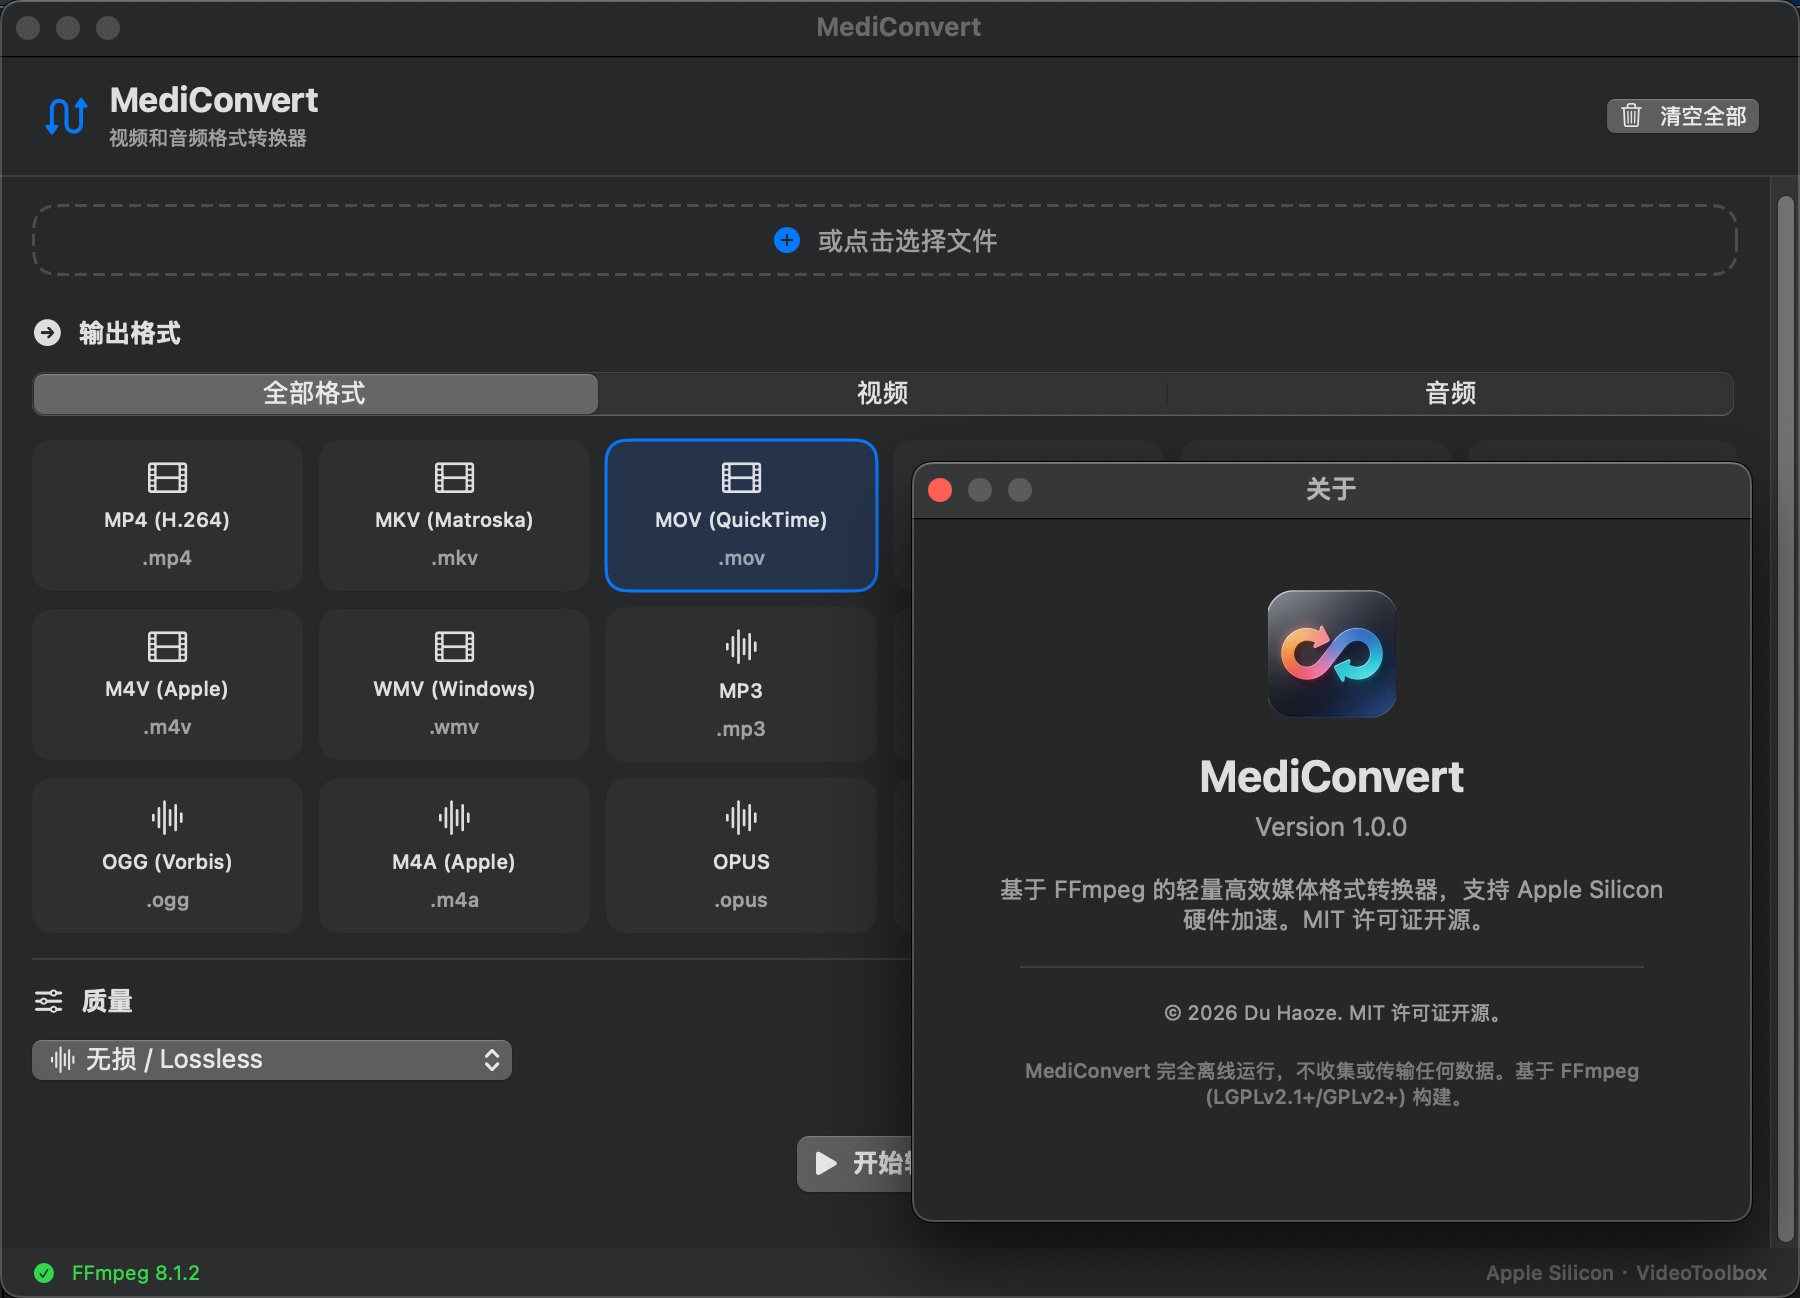This screenshot has height=1298, width=1800.
Task: Open the 无损 / Lossless quality dropdown
Action: click(272, 1060)
